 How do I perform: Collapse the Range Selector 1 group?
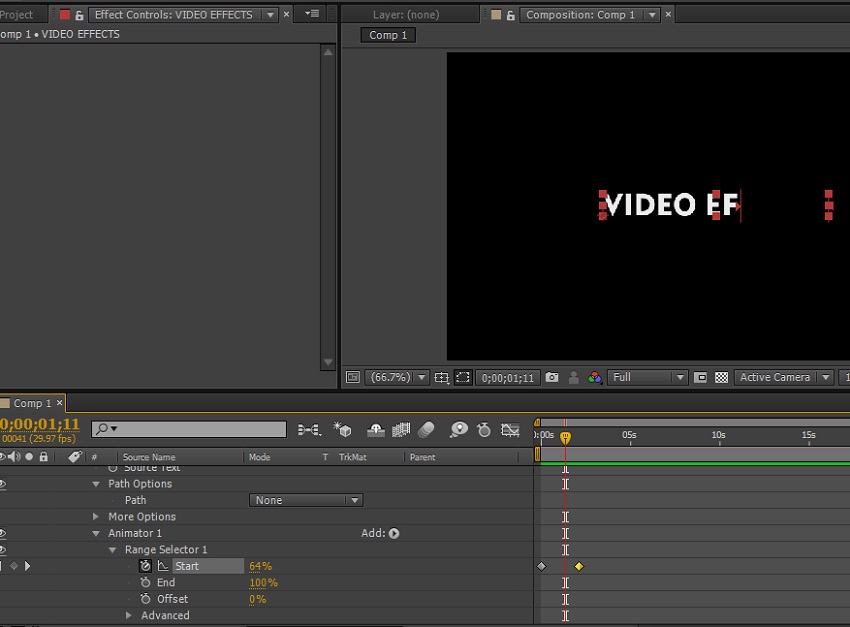pyautogui.click(x=113, y=550)
